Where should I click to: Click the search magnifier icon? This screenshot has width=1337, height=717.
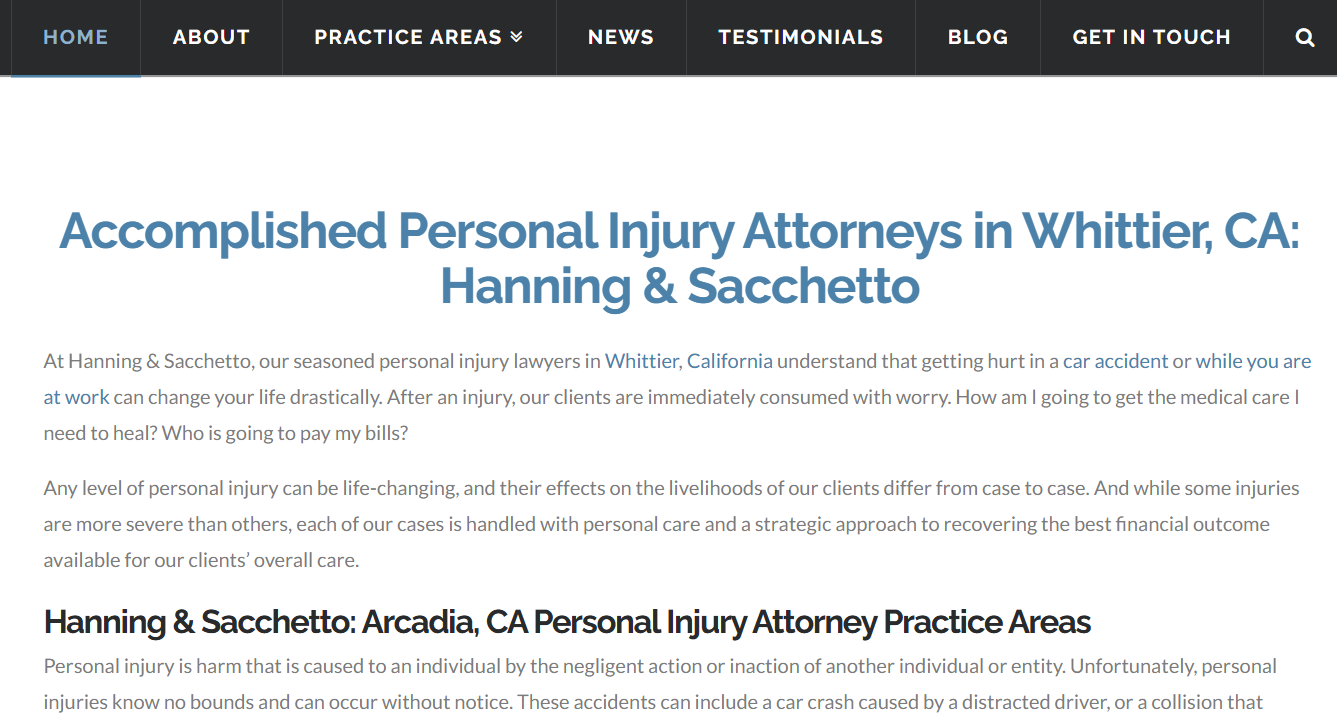coord(1304,38)
